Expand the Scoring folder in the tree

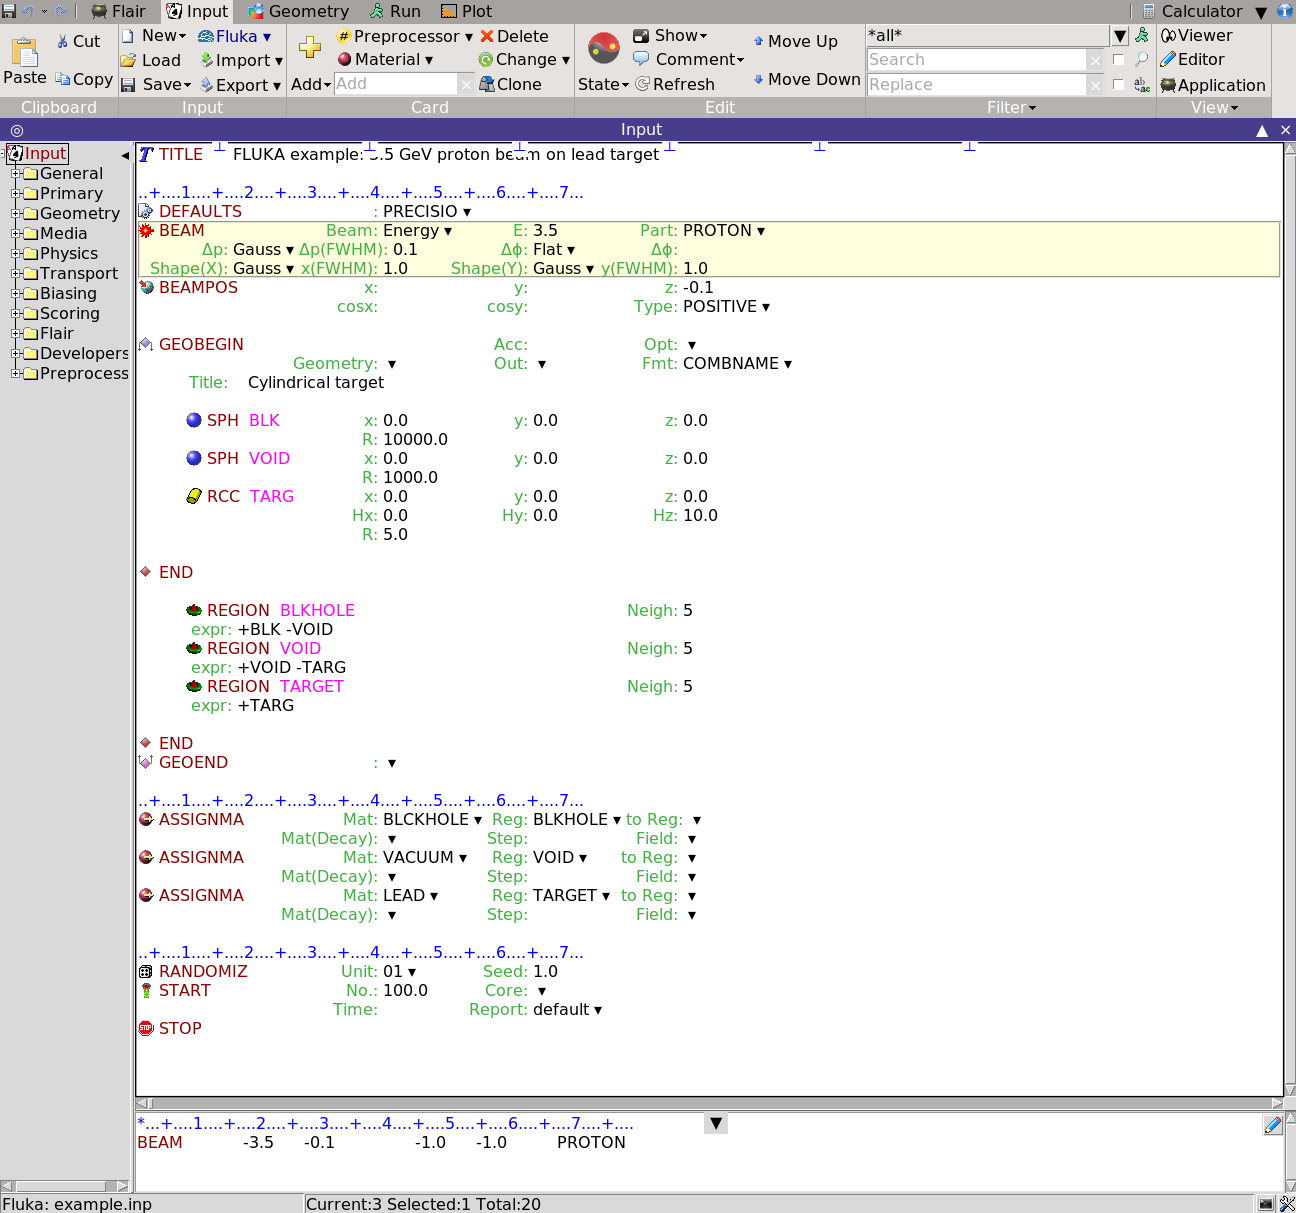pyautogui.click(x=16, y=313)
